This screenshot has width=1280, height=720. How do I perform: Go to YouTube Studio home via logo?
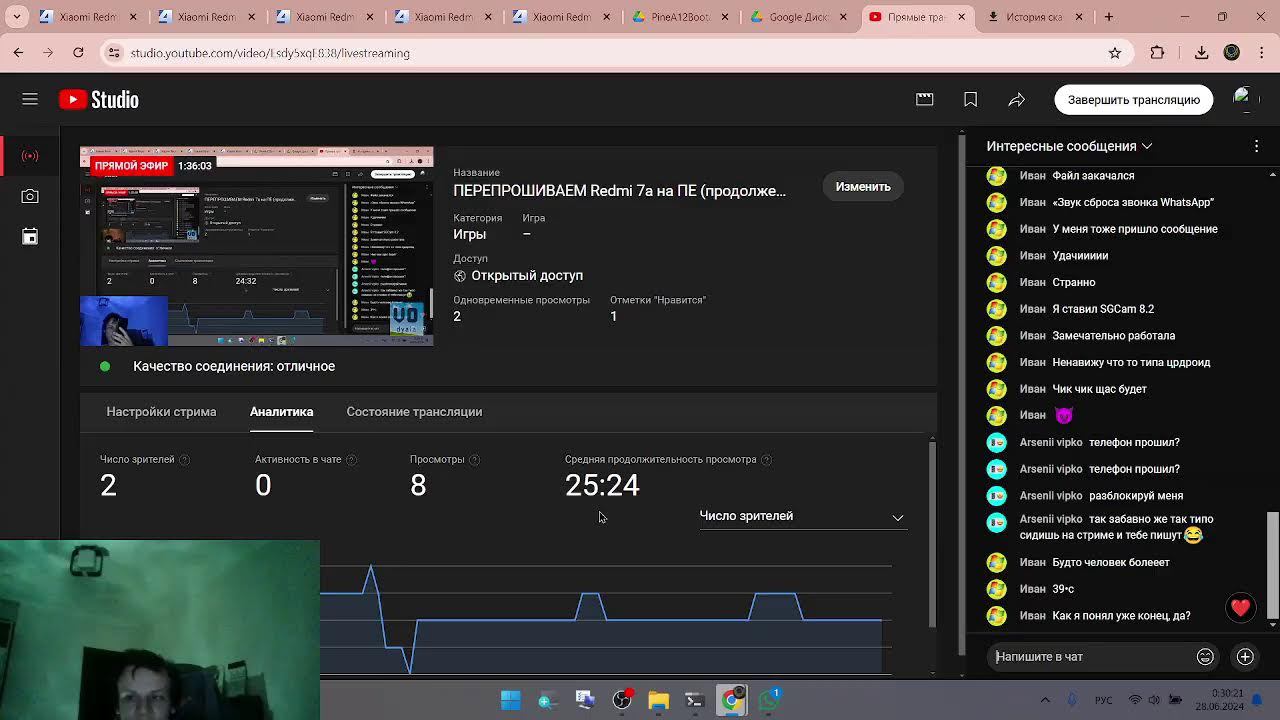point(99,99)
